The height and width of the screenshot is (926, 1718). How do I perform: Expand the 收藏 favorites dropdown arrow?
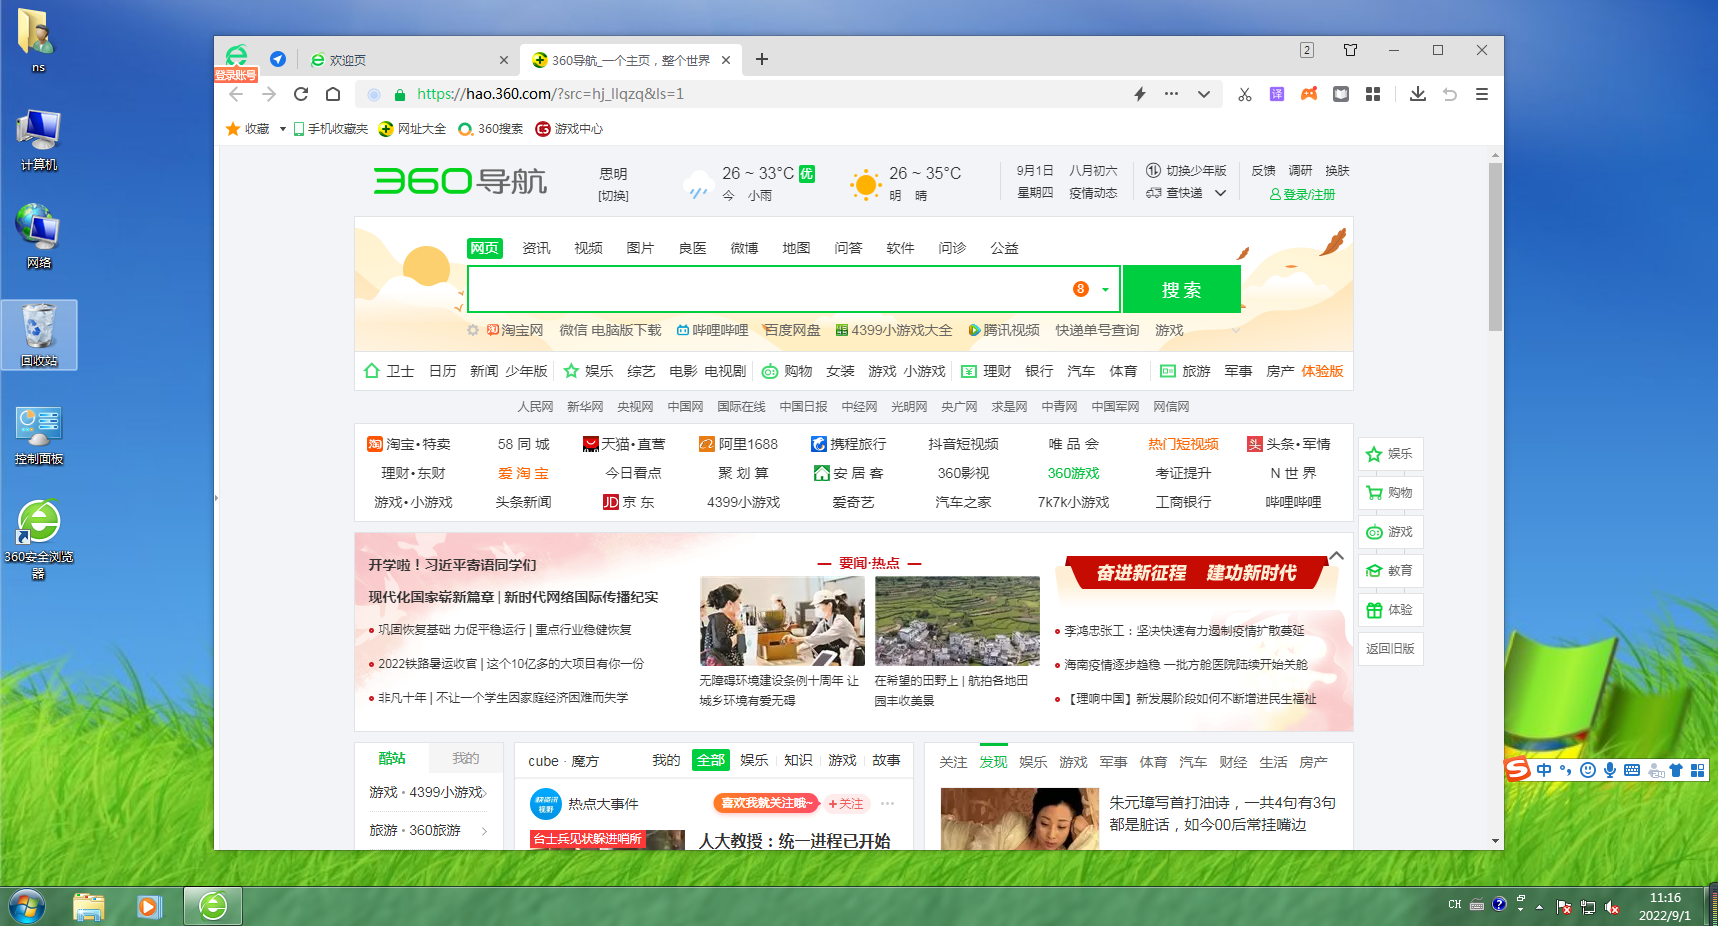(x=283, y=129)
